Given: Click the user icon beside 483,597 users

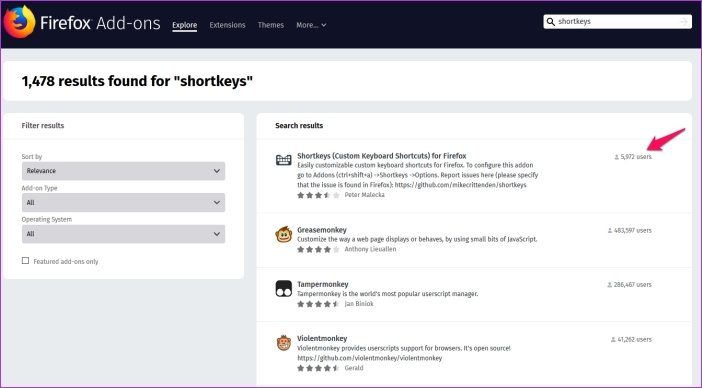Looking at the screenshot, I should pos(610,230).
